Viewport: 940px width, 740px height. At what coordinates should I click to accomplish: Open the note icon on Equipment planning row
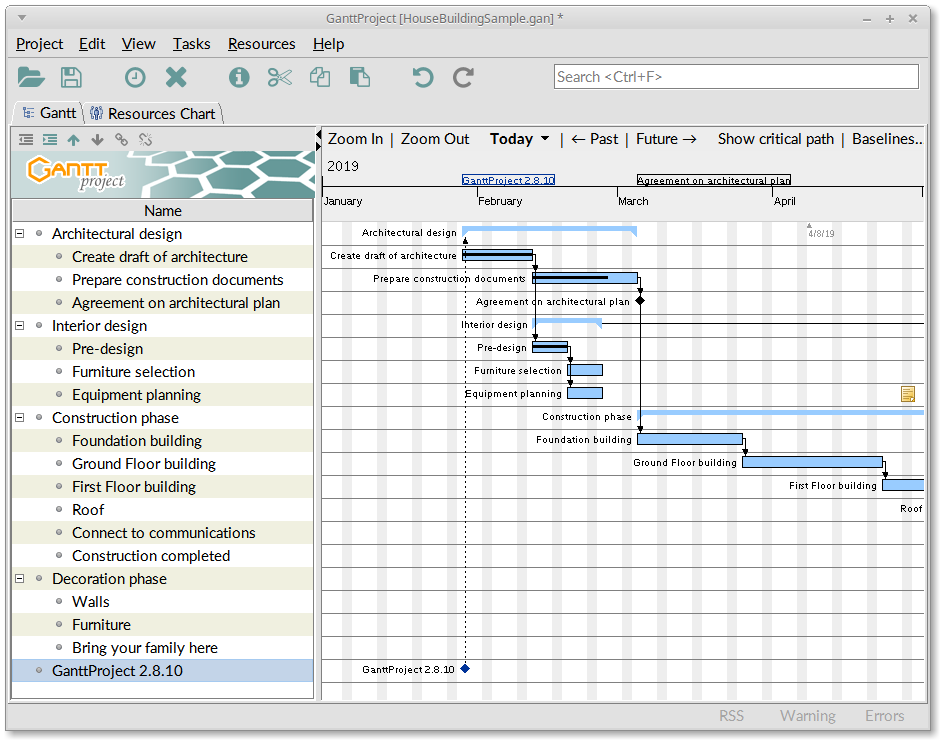tap(908, 394)
